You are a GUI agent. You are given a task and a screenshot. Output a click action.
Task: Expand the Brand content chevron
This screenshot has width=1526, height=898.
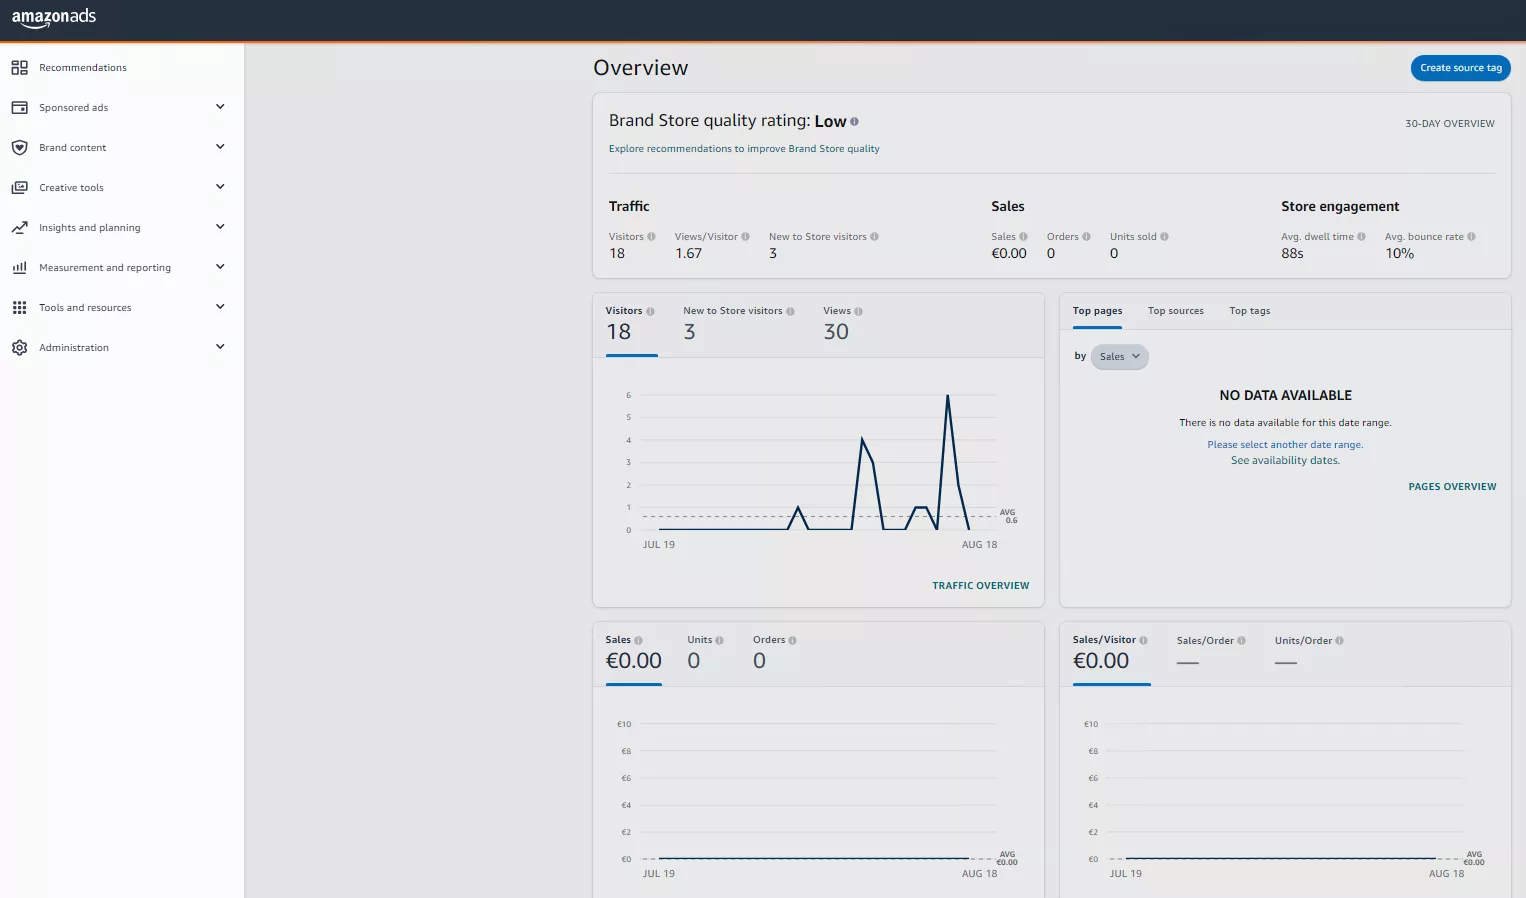pos(220,147)
